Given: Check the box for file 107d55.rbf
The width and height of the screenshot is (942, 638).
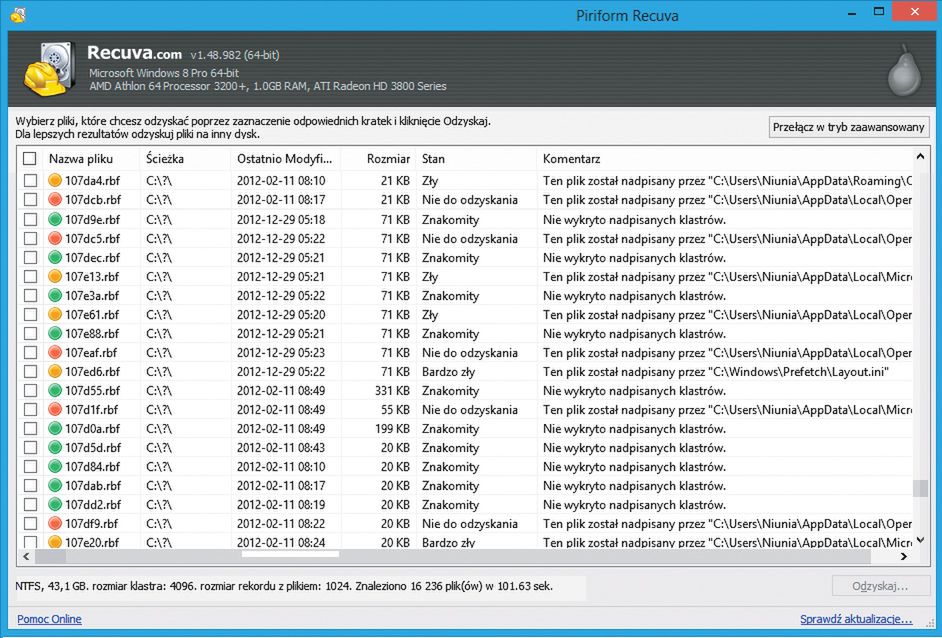Looking at the screenshot, I should pyautogui.click(x=30, y=390).
